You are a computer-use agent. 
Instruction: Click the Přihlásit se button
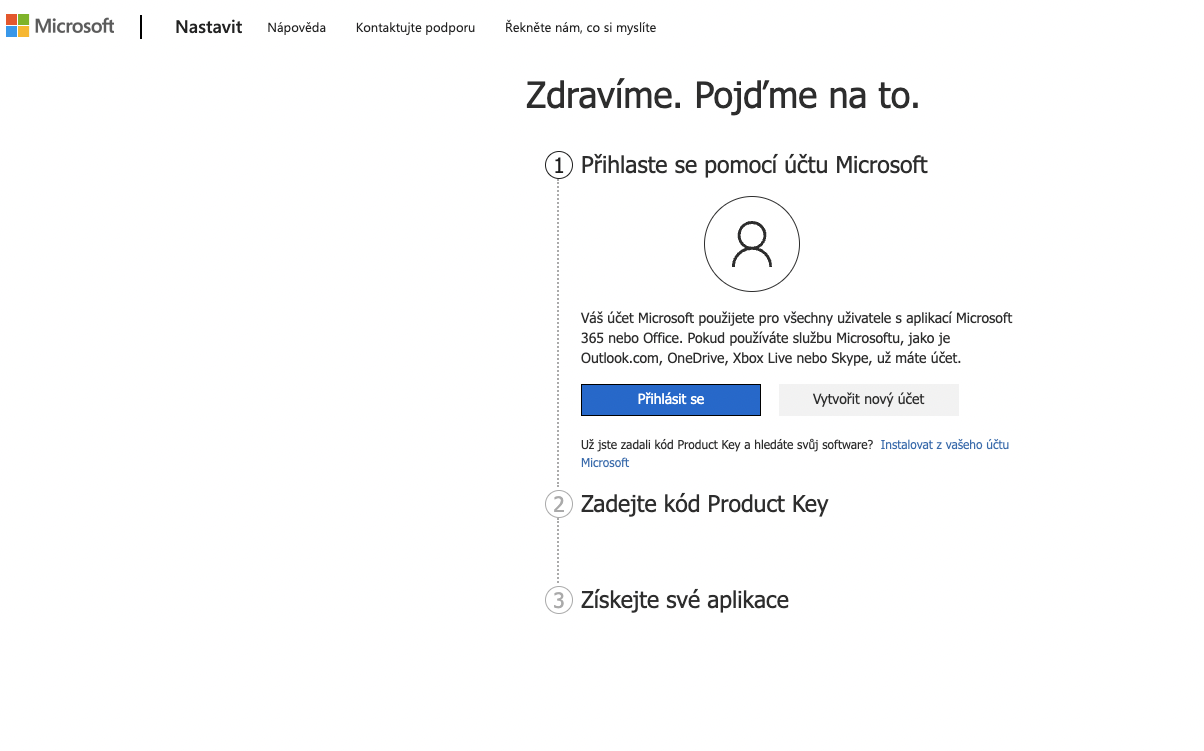671,399
